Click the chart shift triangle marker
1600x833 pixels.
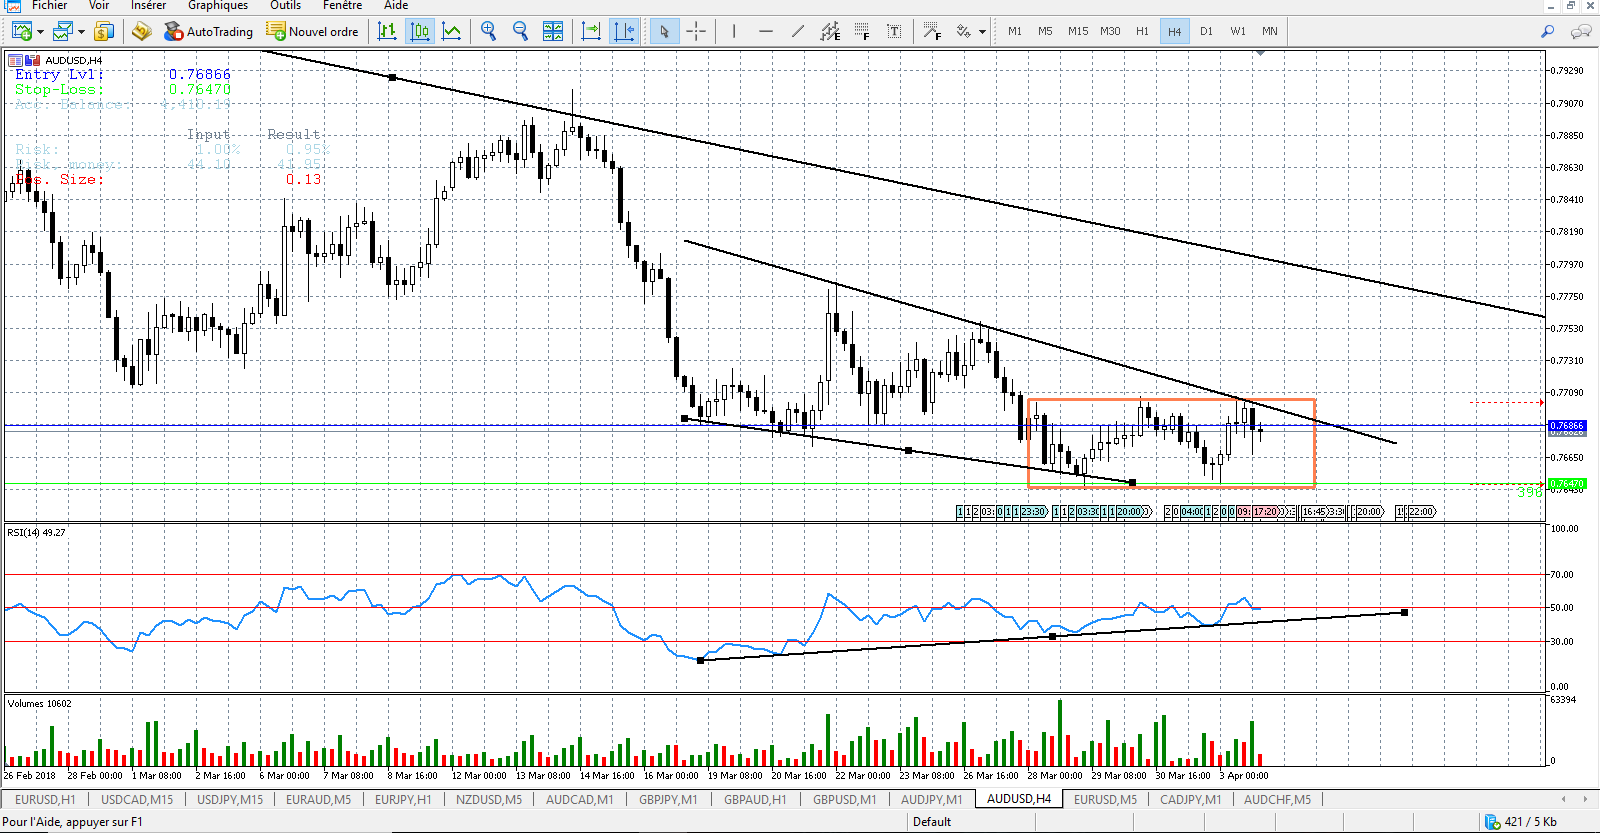pyautogui.click(x=1260, y=53)
